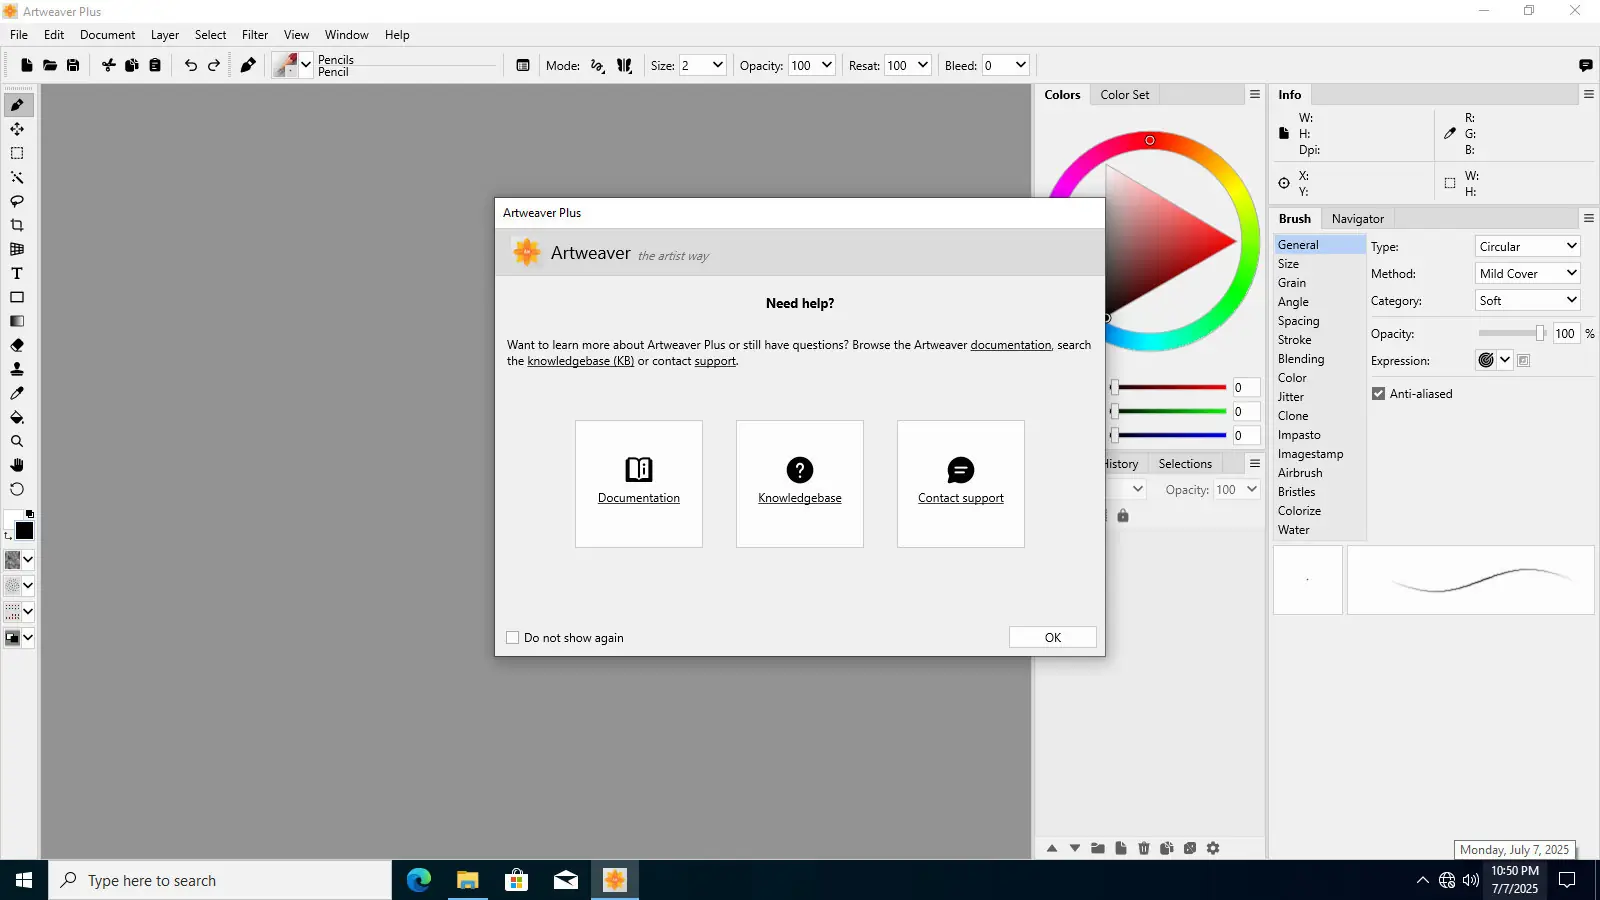Click the red channel slider

pyautogui.click(x=1169, y=387)
